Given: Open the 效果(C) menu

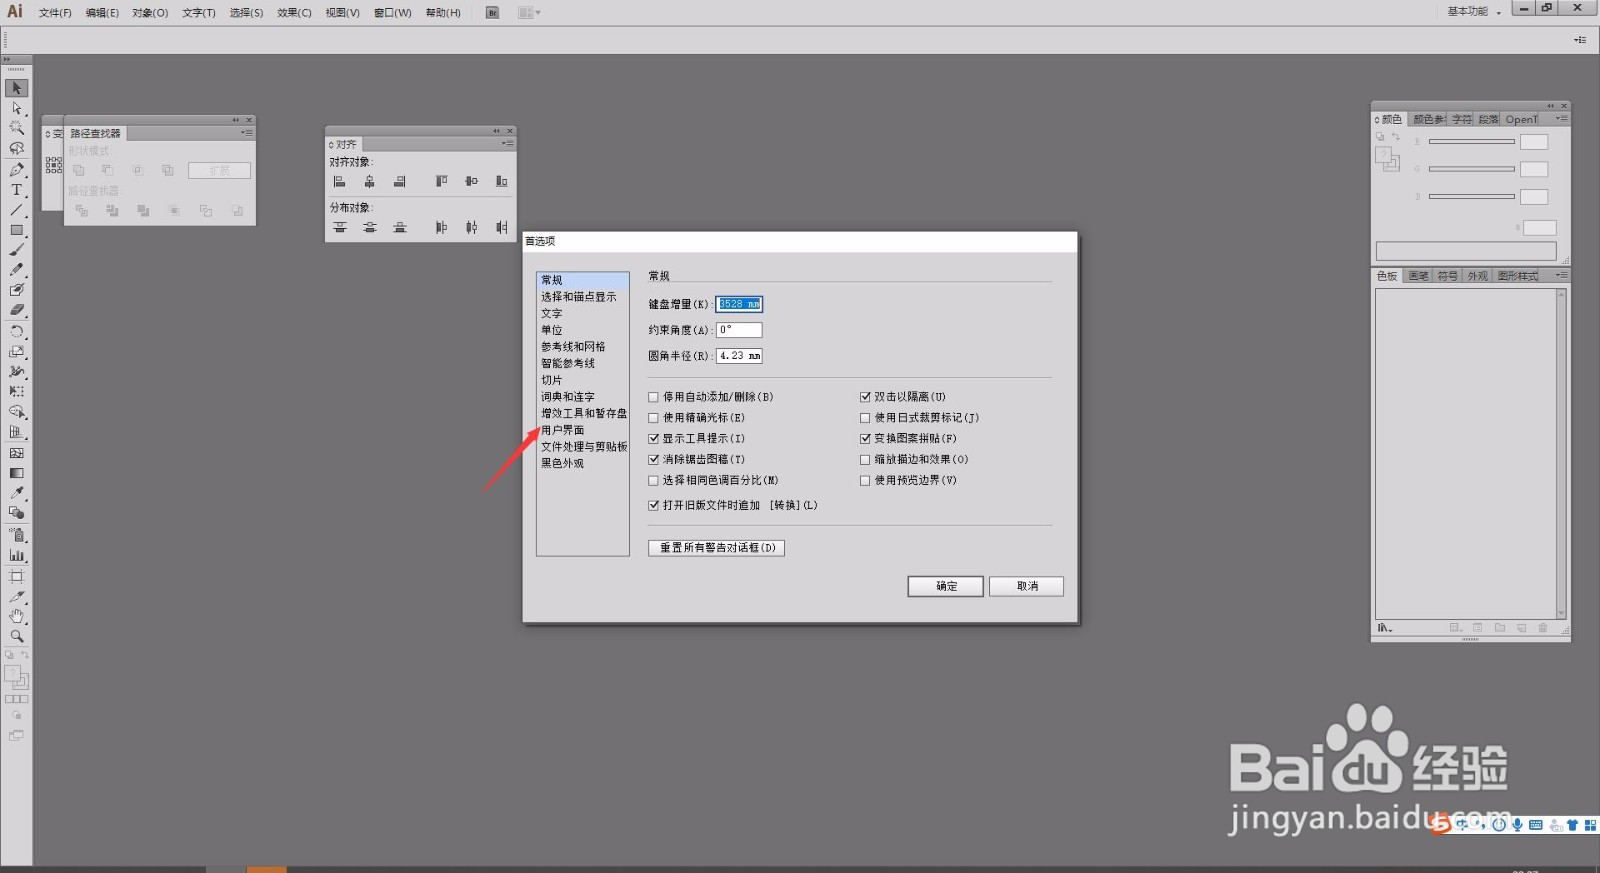Looking at the screenshot, I should pos(294,13).
